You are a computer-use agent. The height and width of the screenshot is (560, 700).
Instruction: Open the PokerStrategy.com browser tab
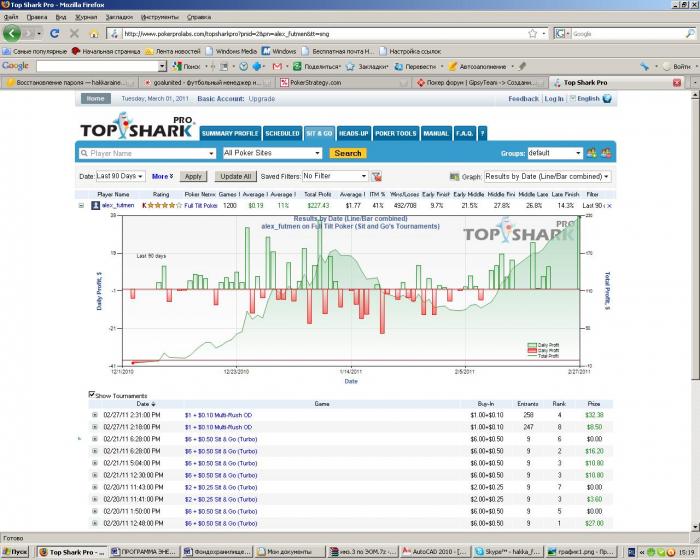point(343,83)
